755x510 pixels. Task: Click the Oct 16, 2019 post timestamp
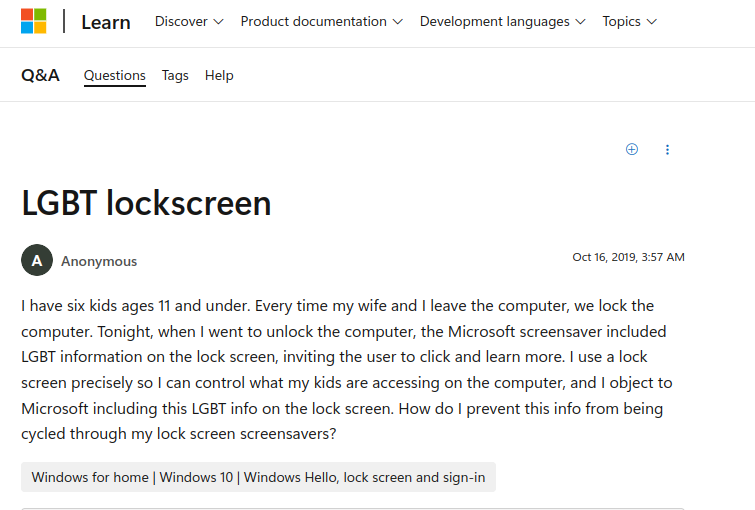628,257
